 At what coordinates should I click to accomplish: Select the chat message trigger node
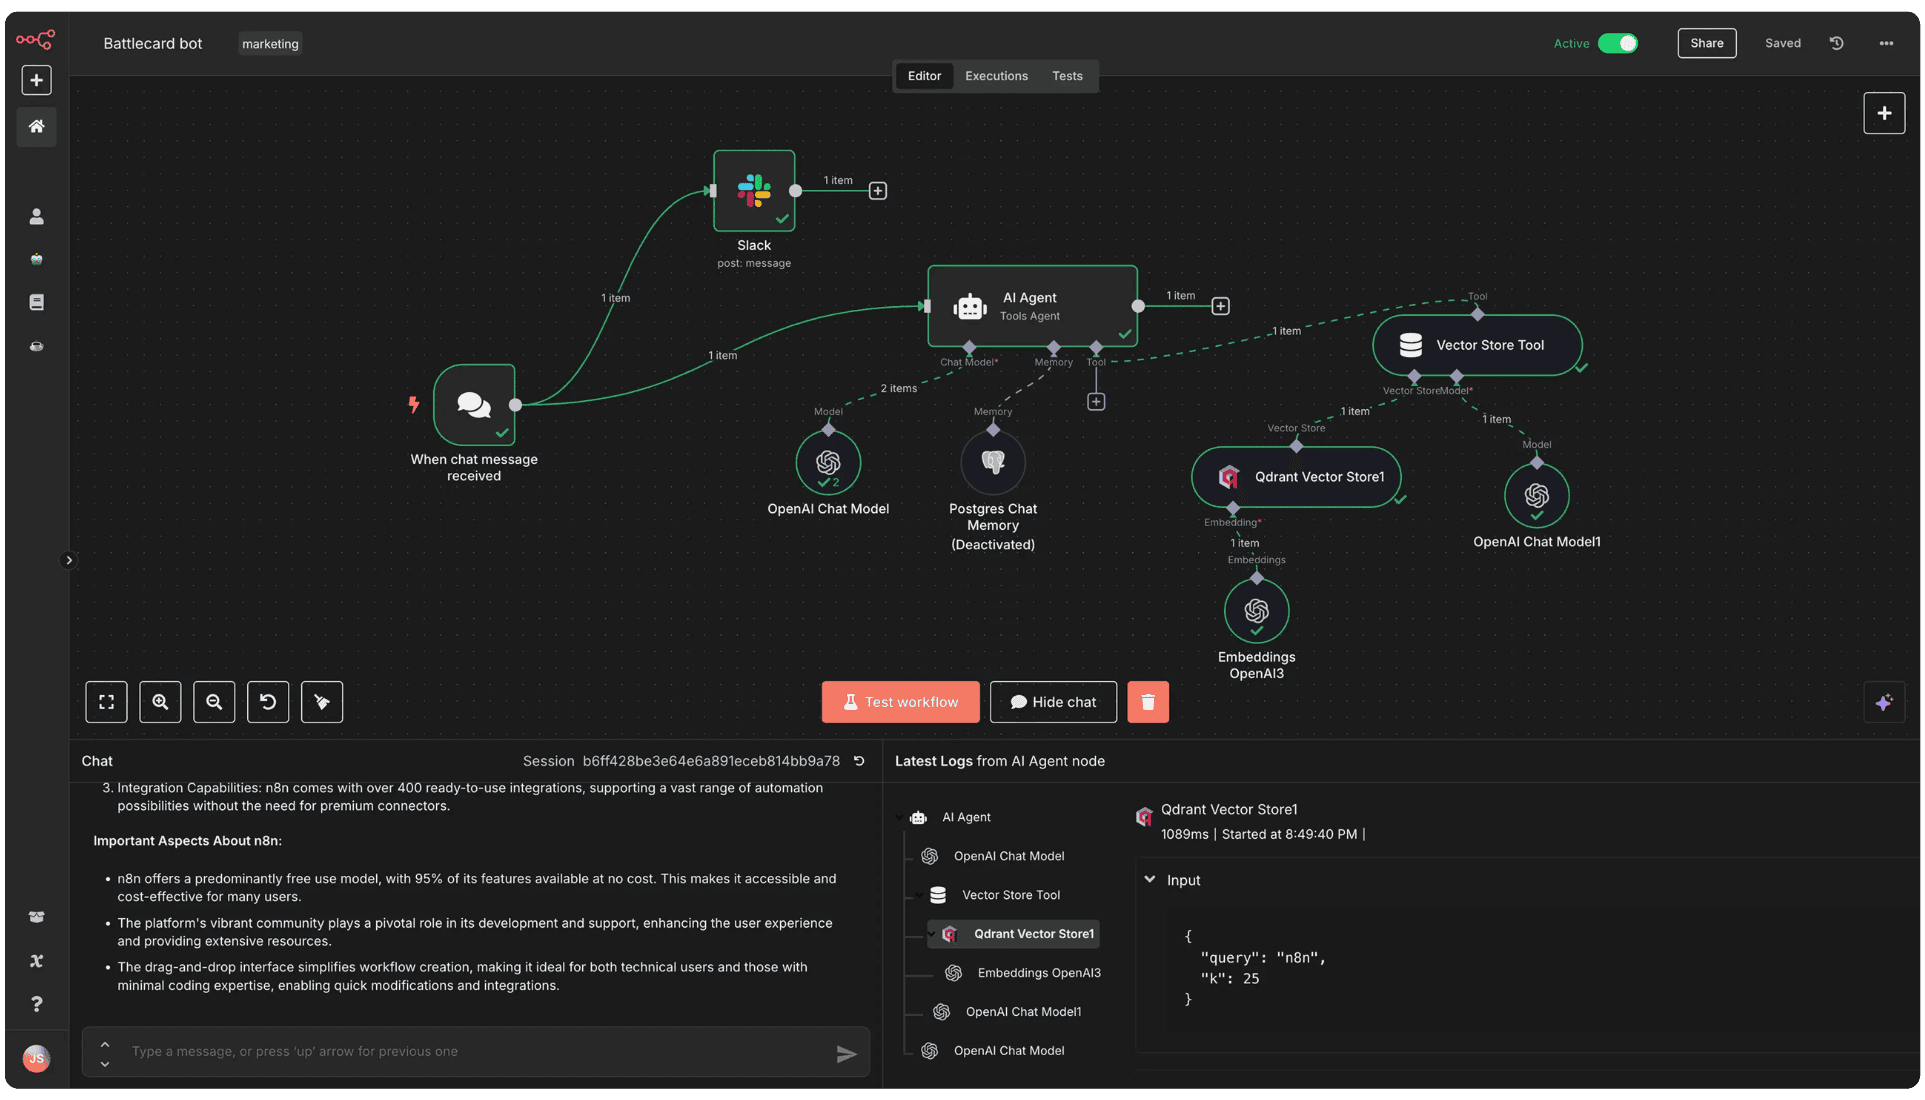pos(474,404)
